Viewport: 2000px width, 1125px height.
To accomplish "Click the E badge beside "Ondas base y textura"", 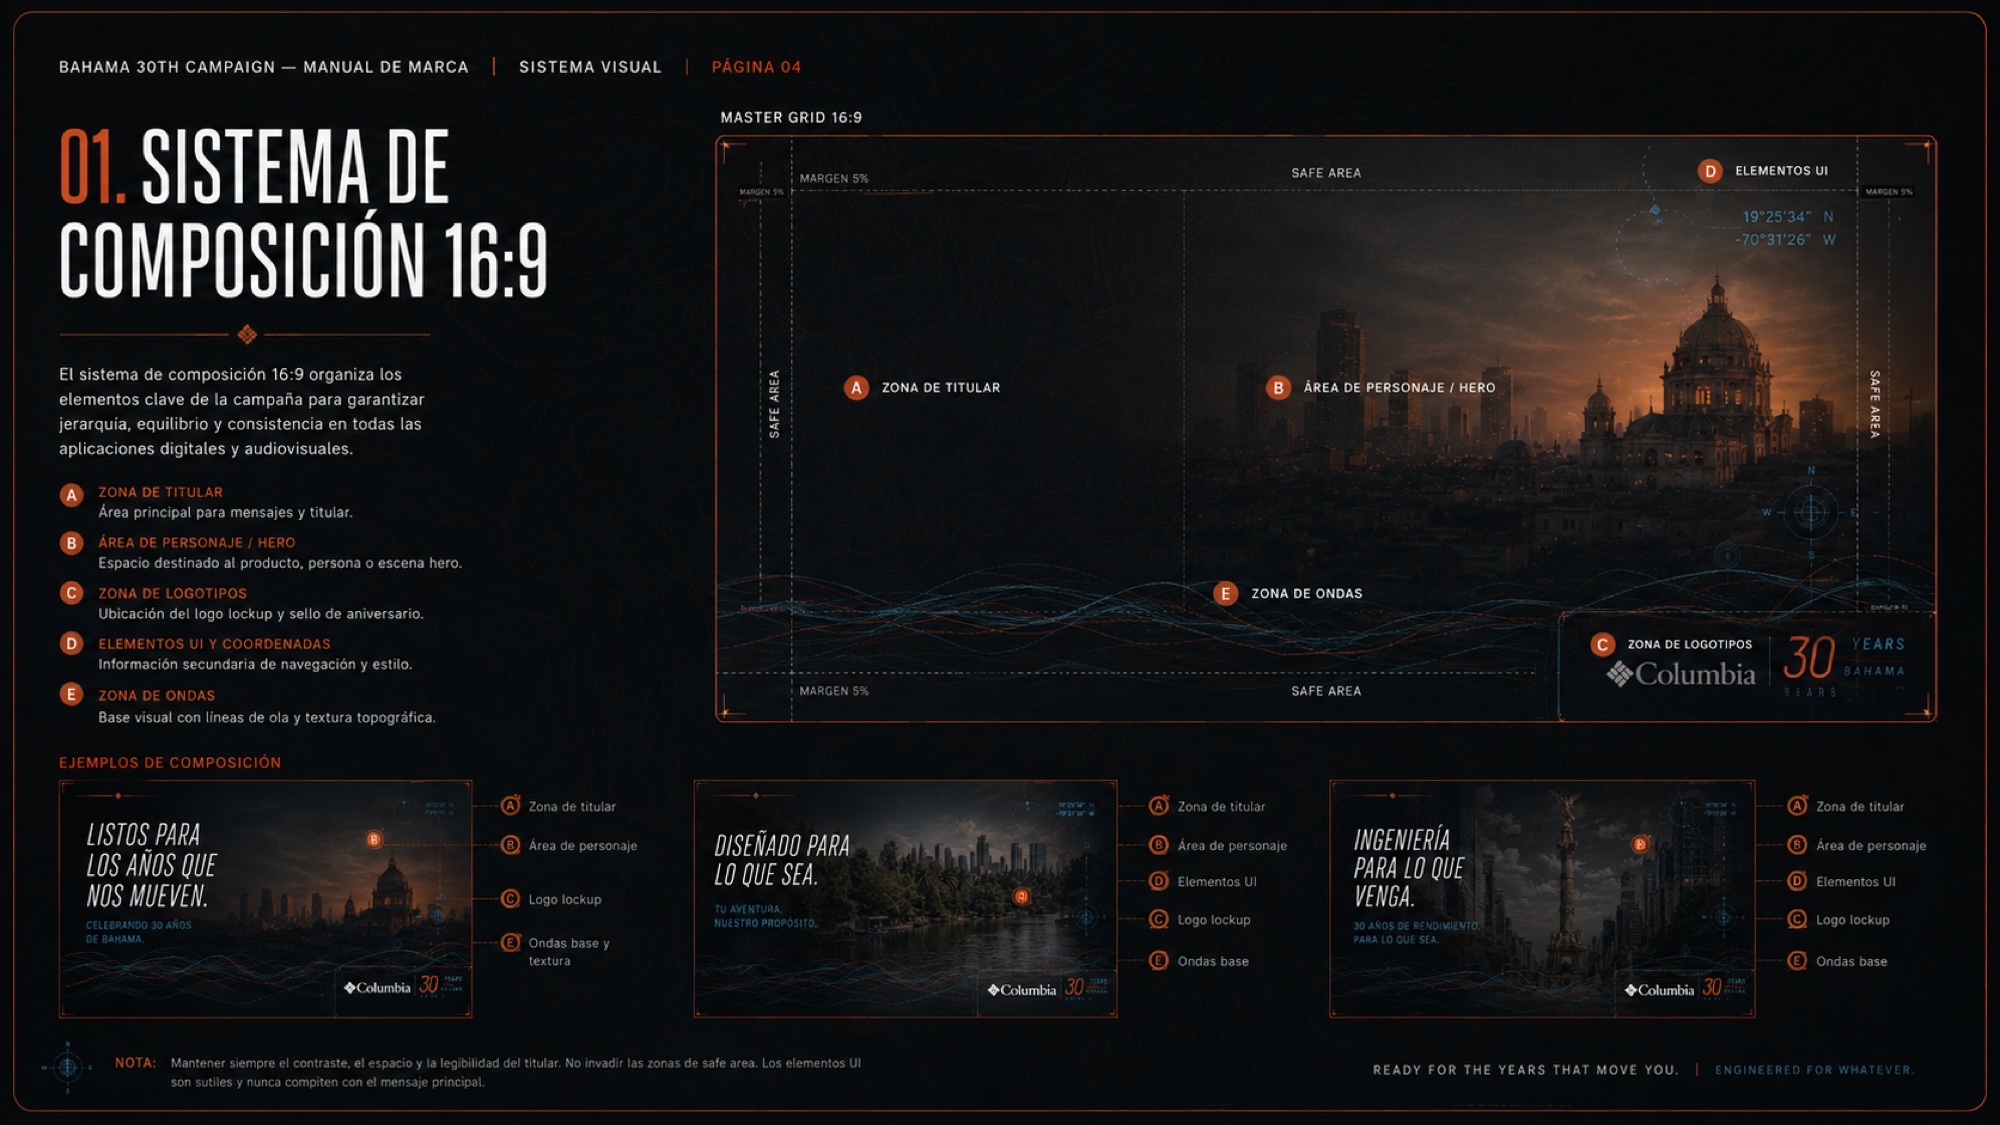I will (x=510, y=943).
